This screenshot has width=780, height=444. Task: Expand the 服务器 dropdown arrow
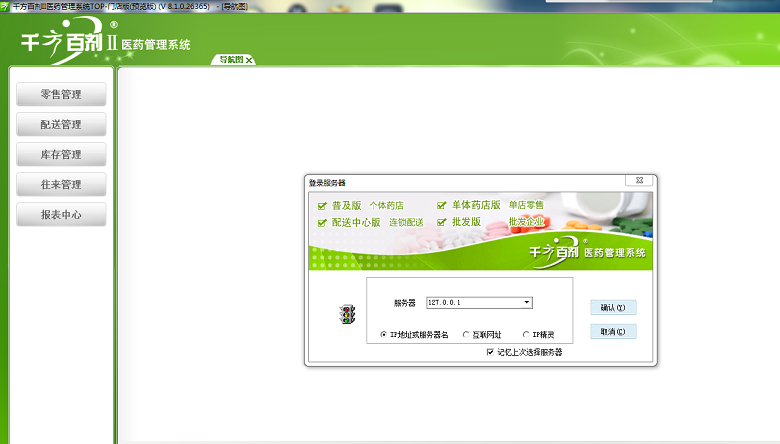(527, 302)
